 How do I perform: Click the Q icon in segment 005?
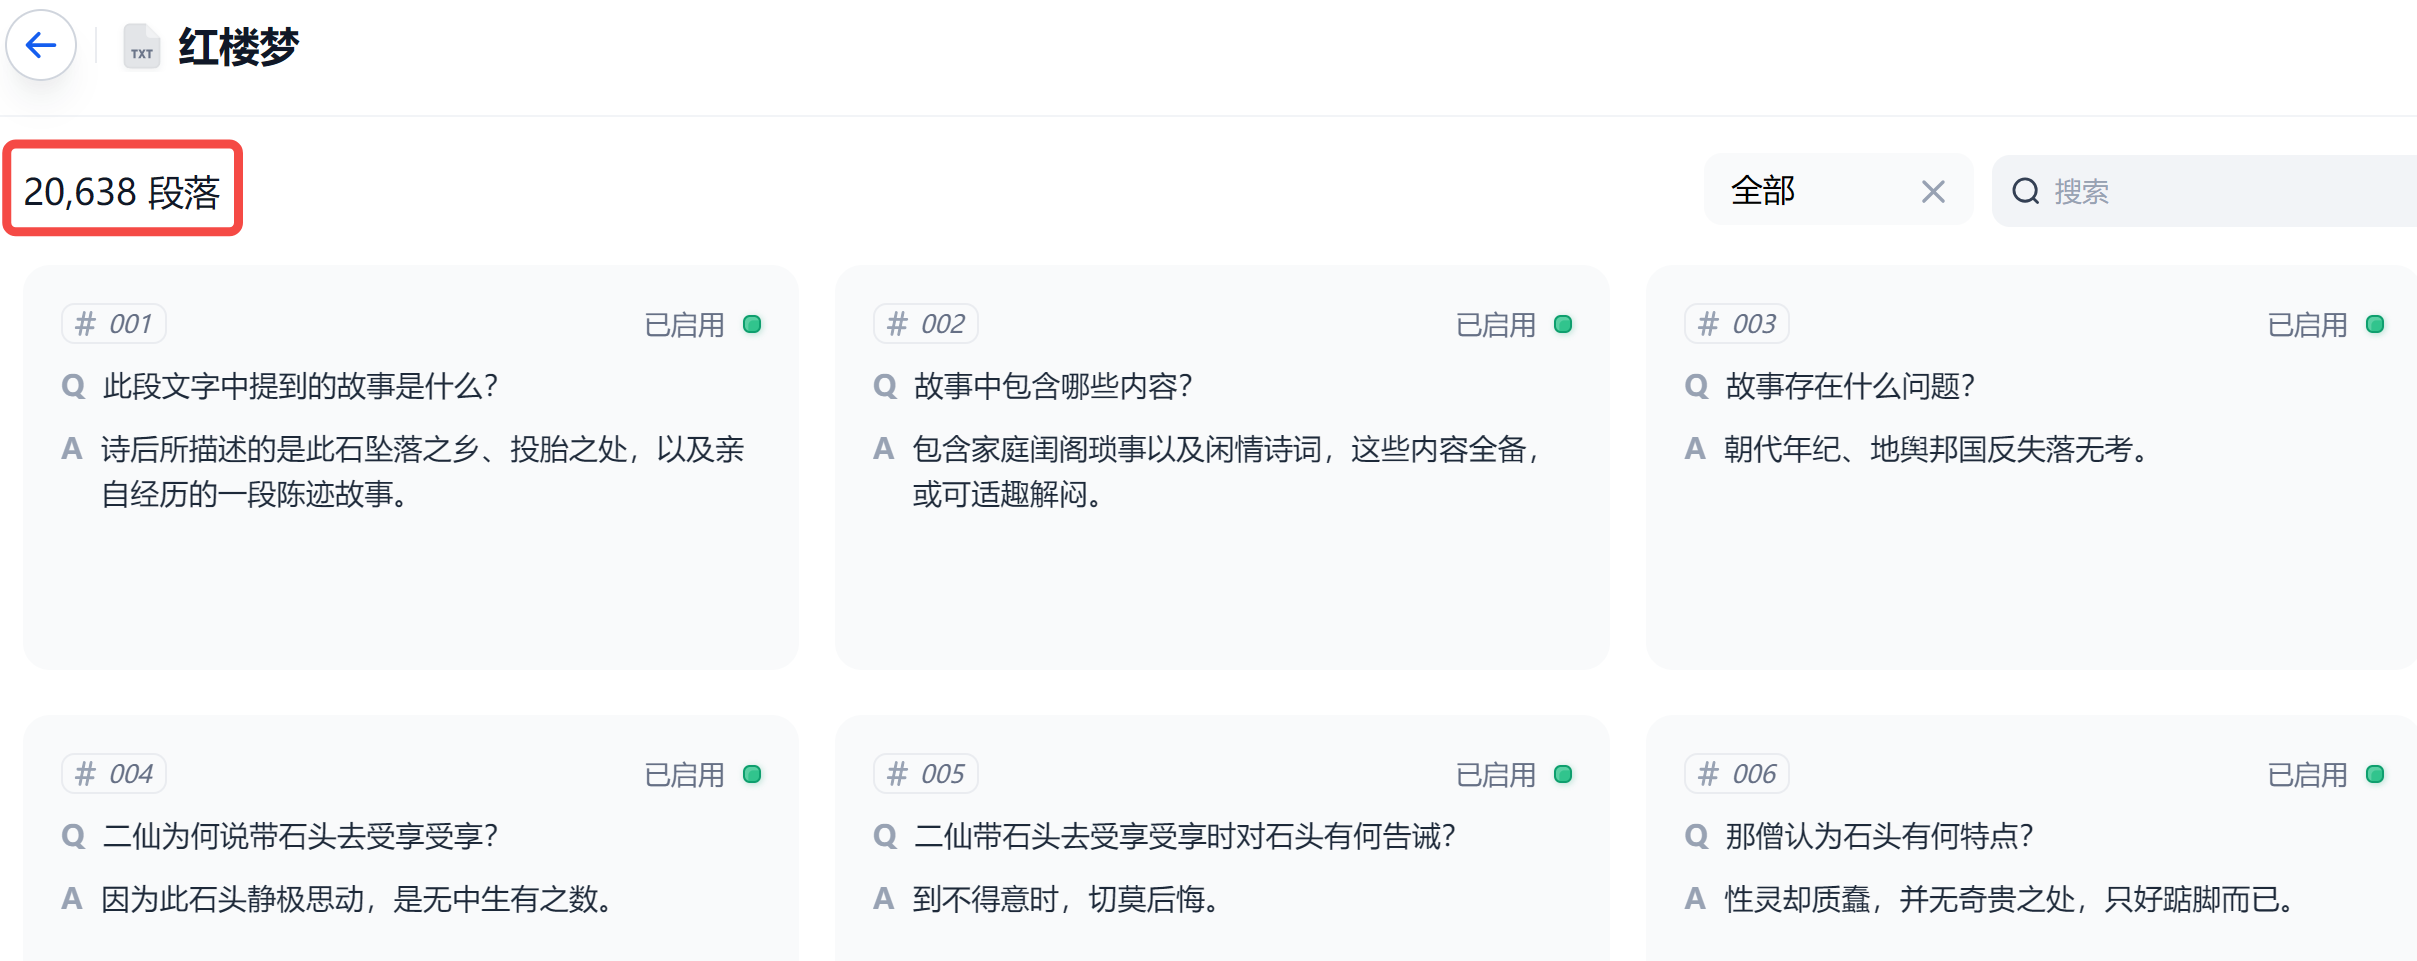tap(884, 836)
